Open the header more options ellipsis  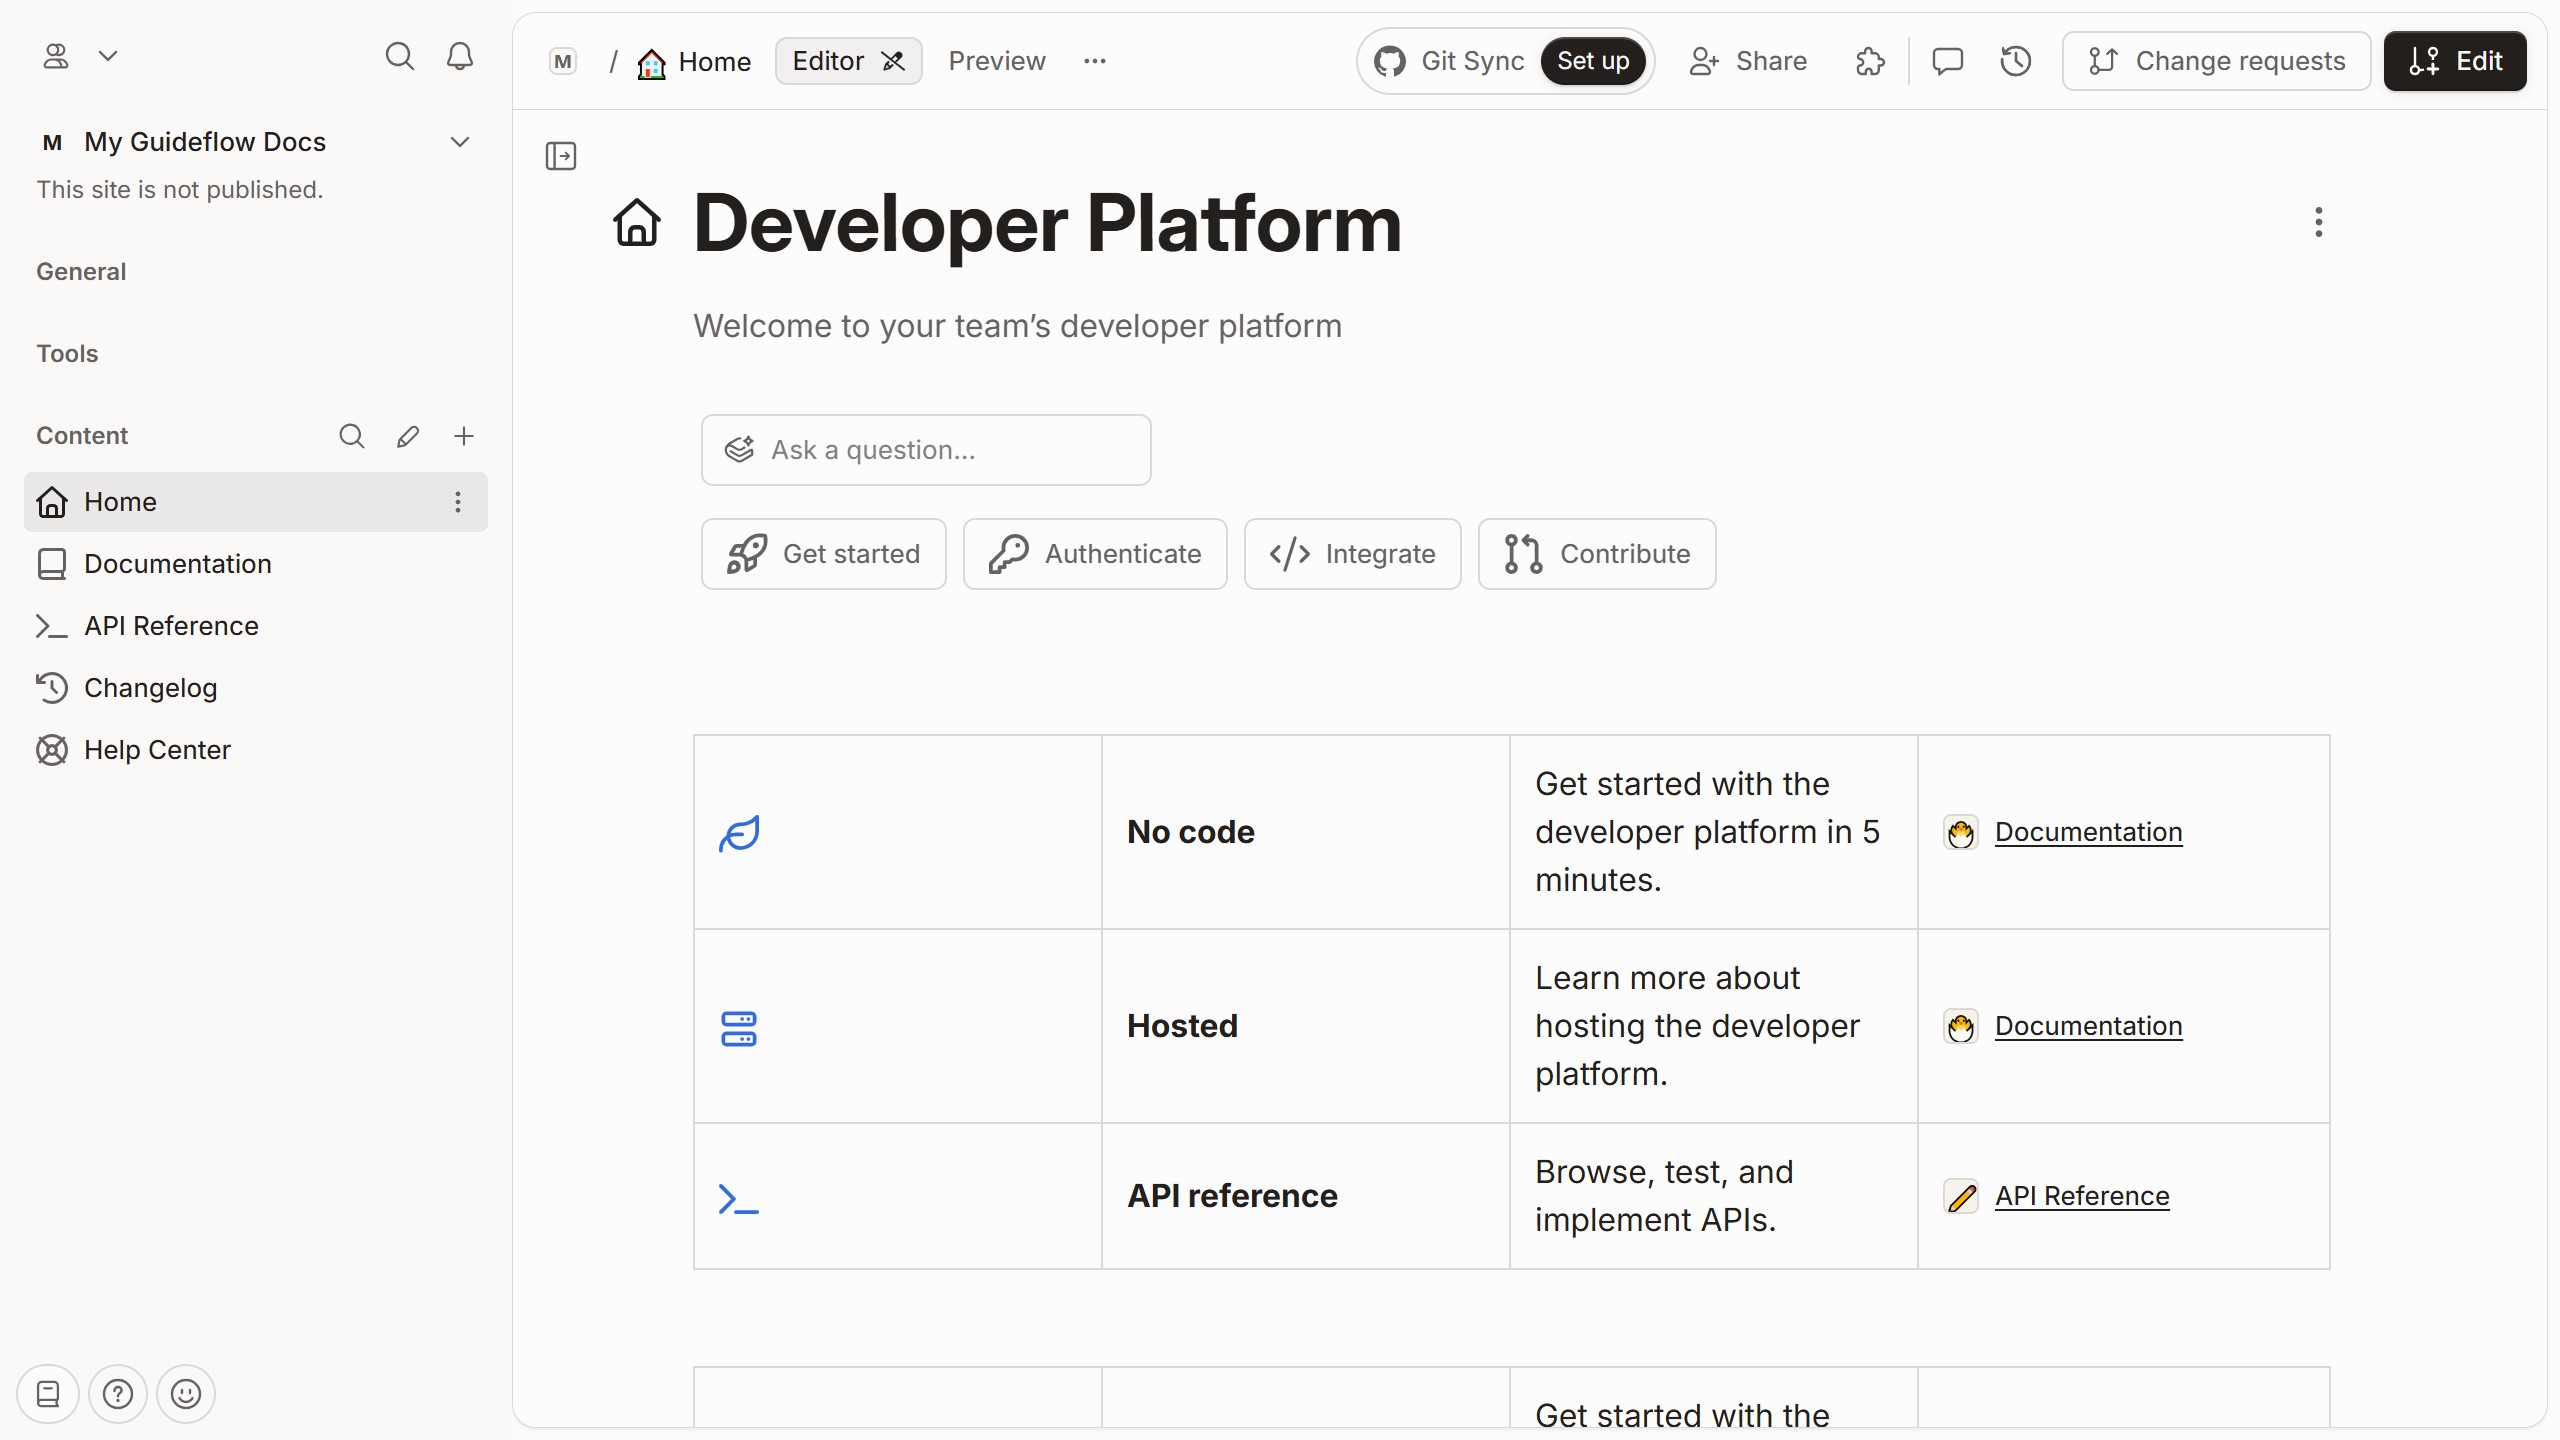pos(1095,61)
